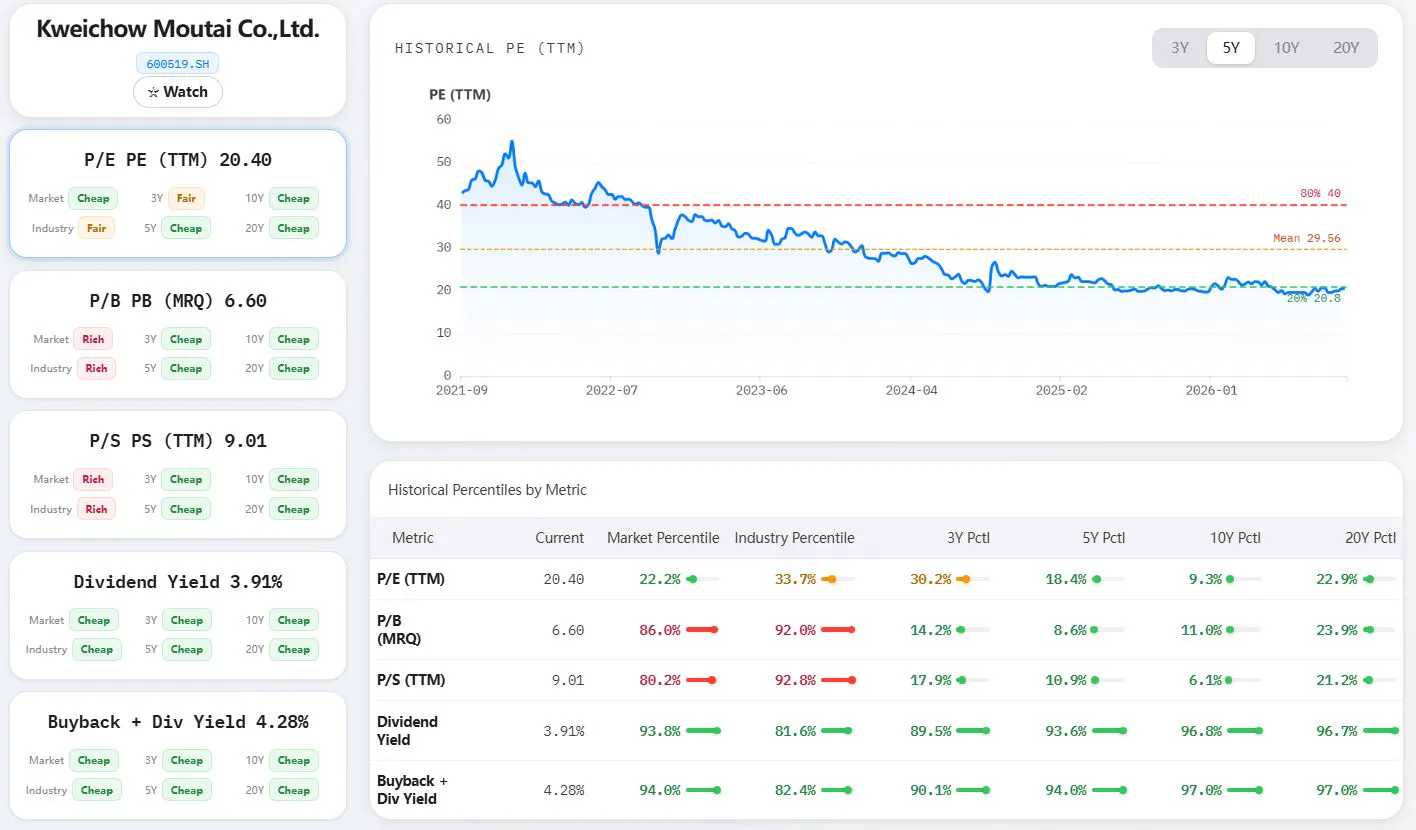Select the P/B (MRQ) row label in the table
This screenshot has height=830, width=1416.
pyautogui.click(x=399, y=630)
